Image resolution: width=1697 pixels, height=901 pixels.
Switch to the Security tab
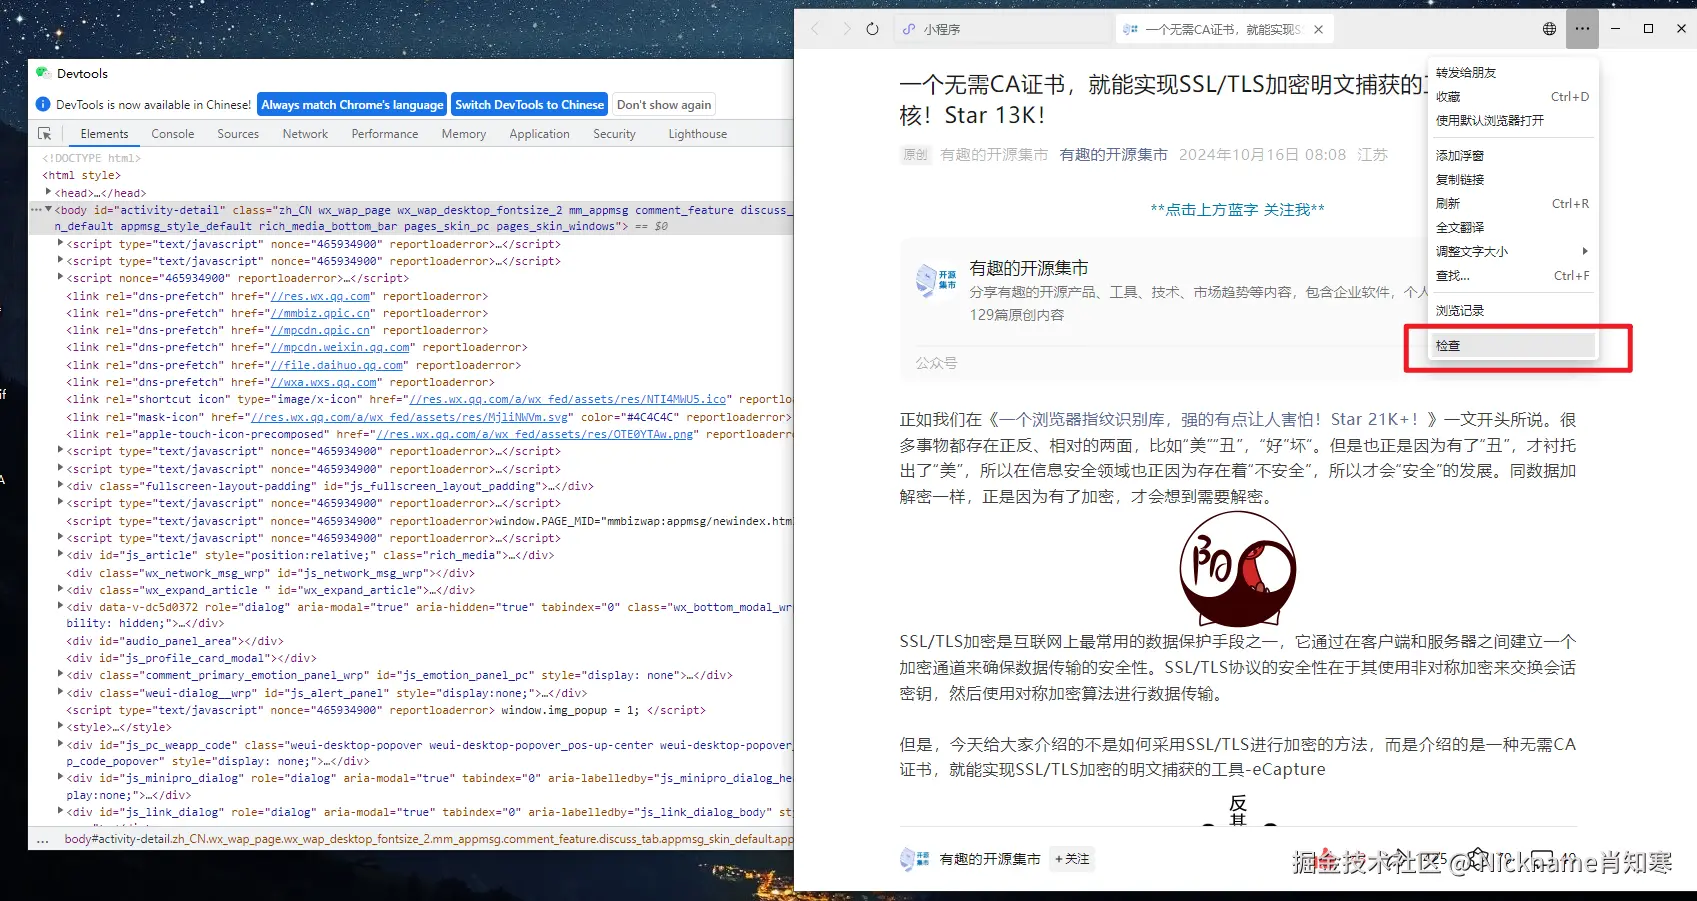[x=614, y=134]
